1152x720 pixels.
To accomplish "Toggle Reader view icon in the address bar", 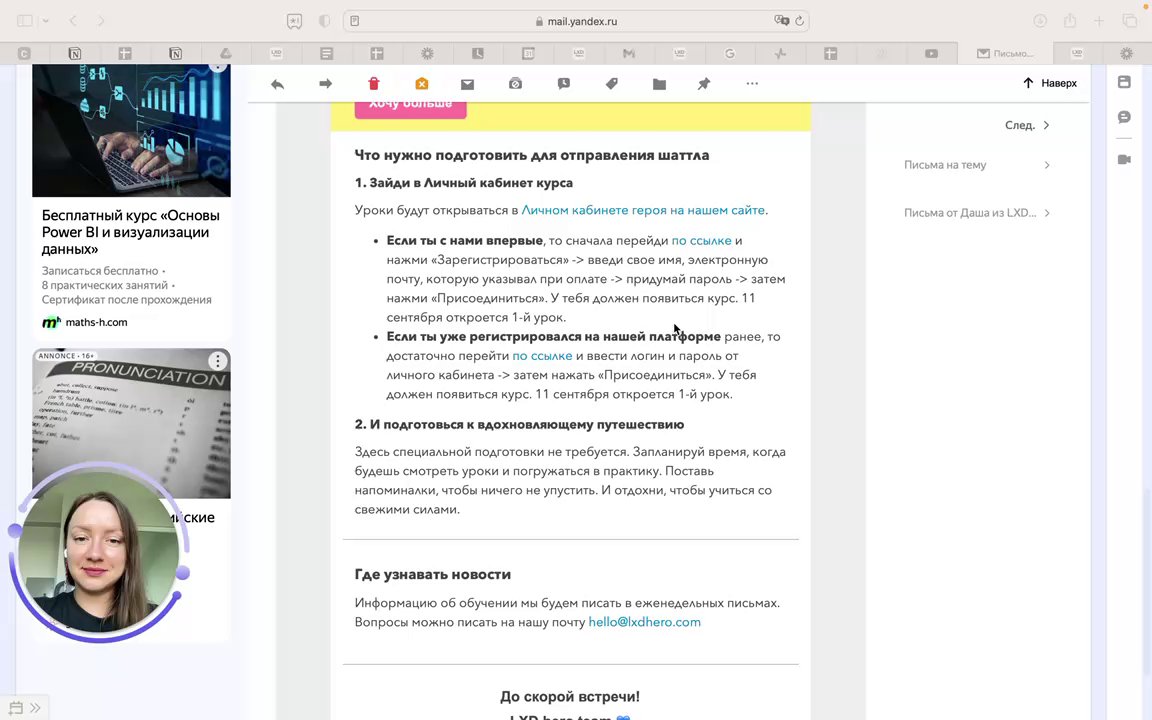I will pos(355,21).
